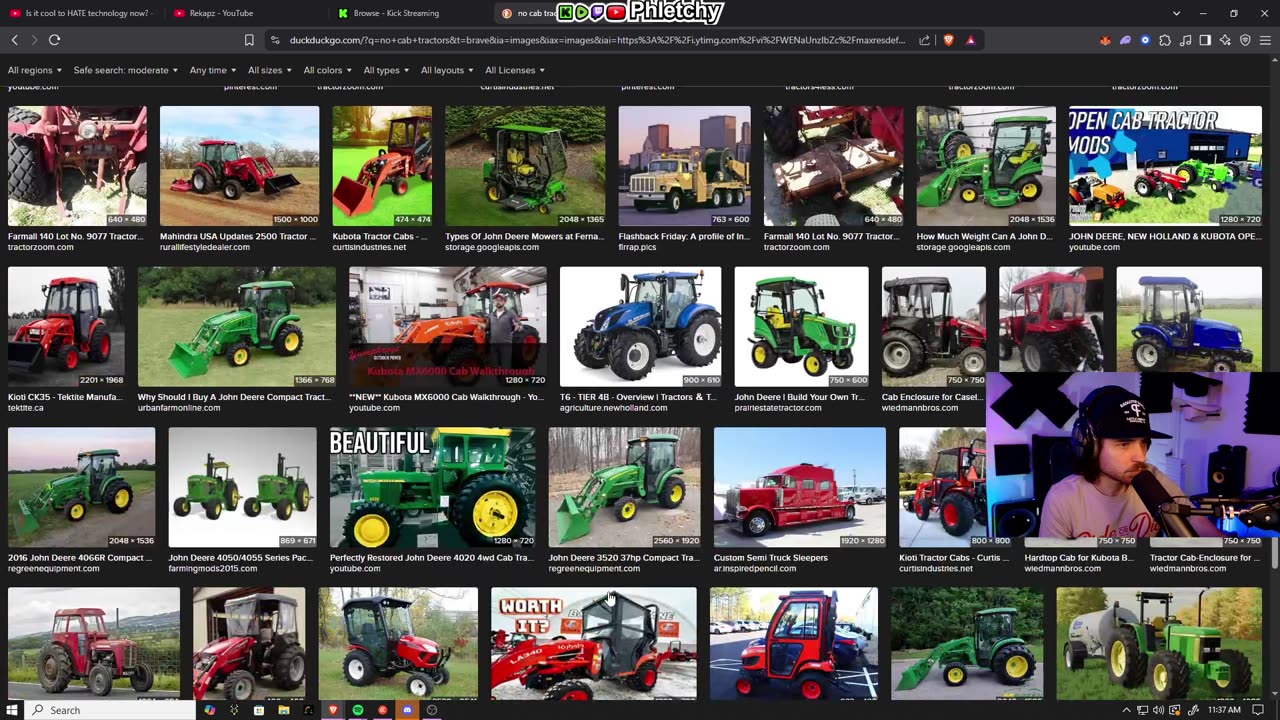Viewport: 1280px width, 720px height.
Task: Expand the Any time filter
Action: [x=214, y=70]
